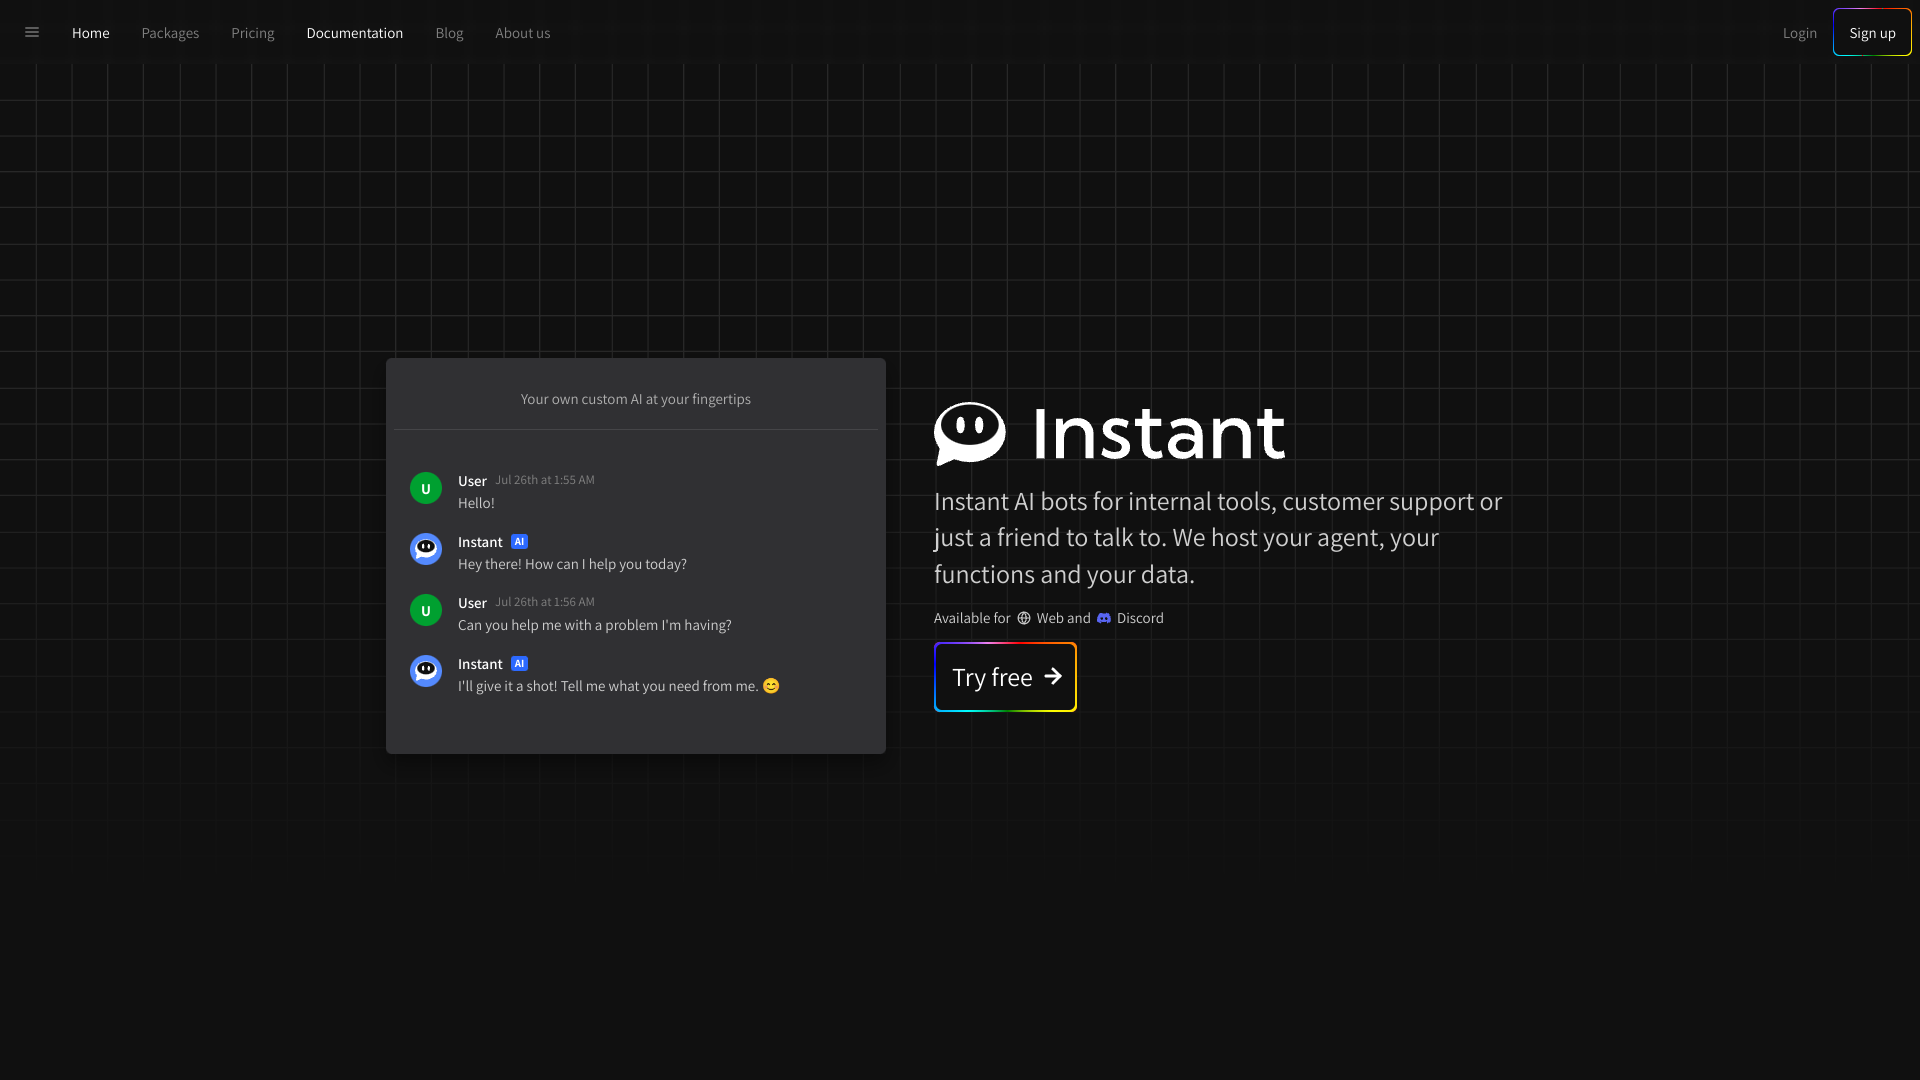Open the About us page
Viewport: 1920px width, 1080px height.
tap(522, 32)
